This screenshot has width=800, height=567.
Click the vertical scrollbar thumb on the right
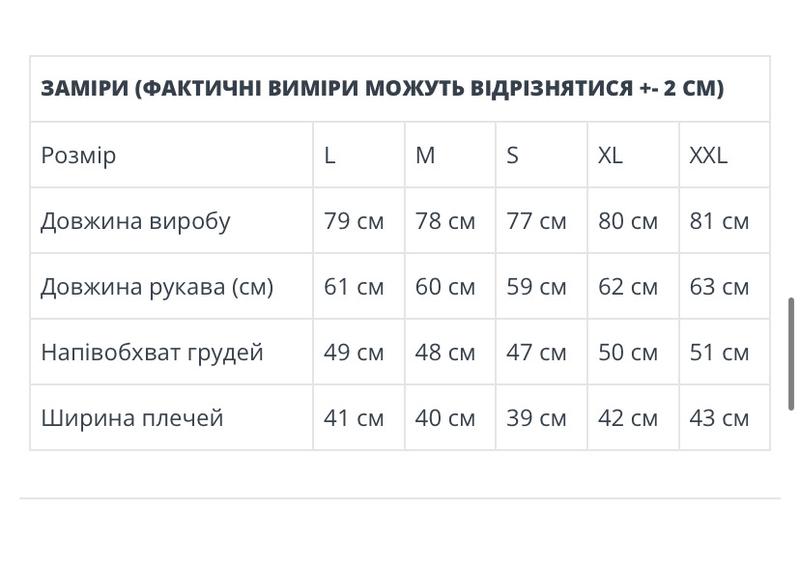point(792,352)
